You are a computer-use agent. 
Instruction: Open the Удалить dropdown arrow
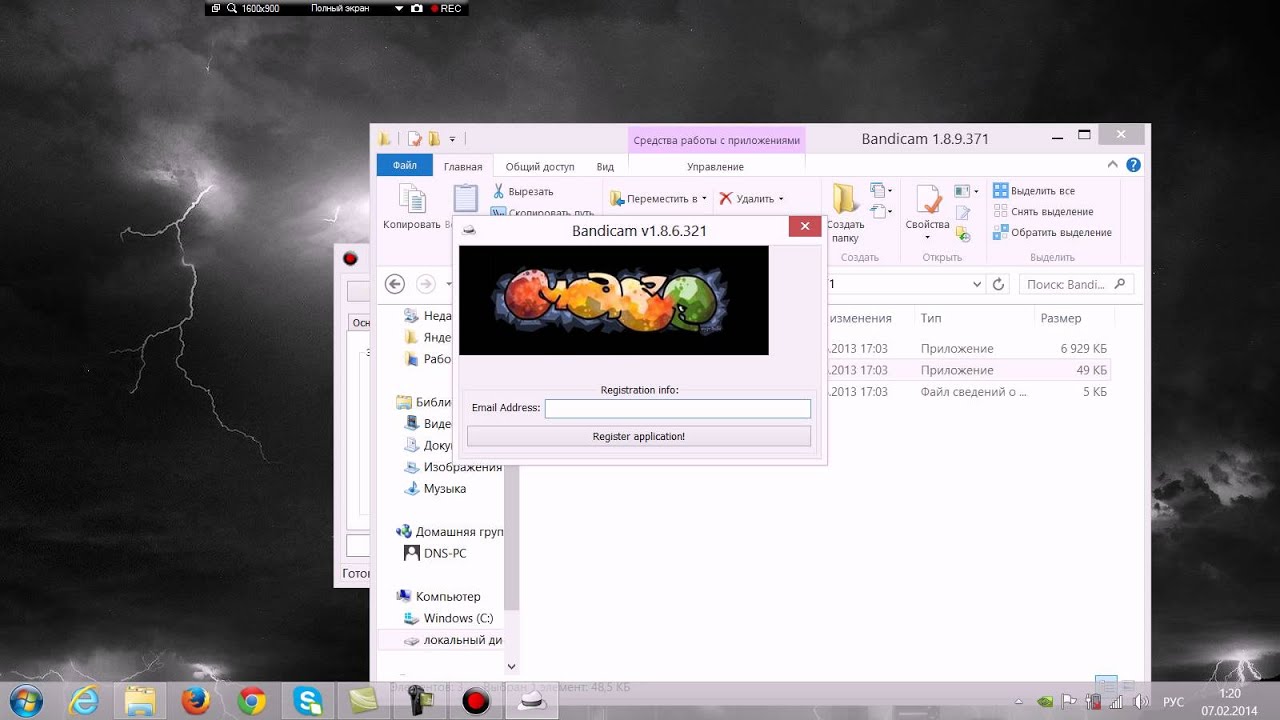pos(781,199)
